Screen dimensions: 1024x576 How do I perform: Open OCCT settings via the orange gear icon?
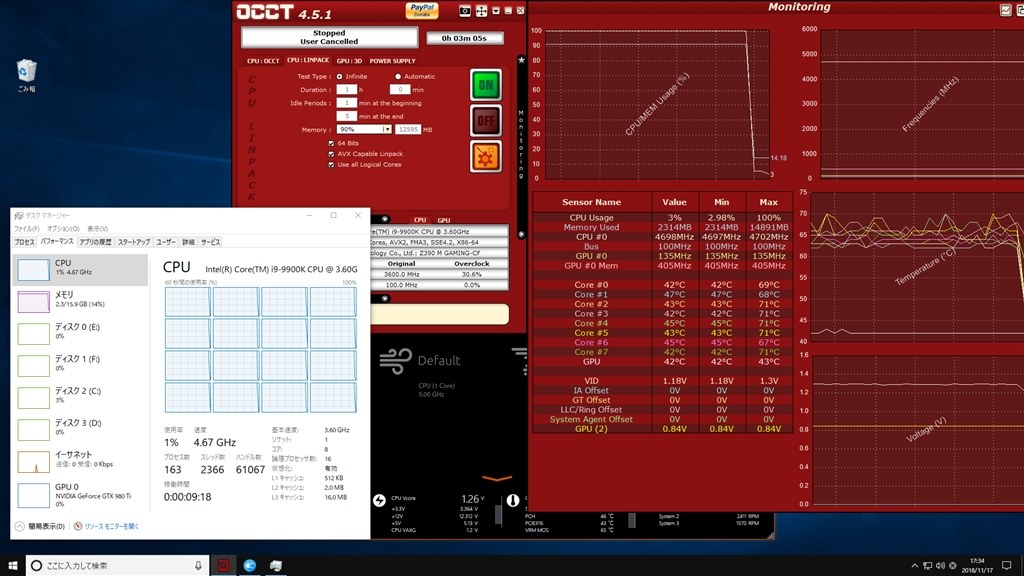[x=486, y=157]
